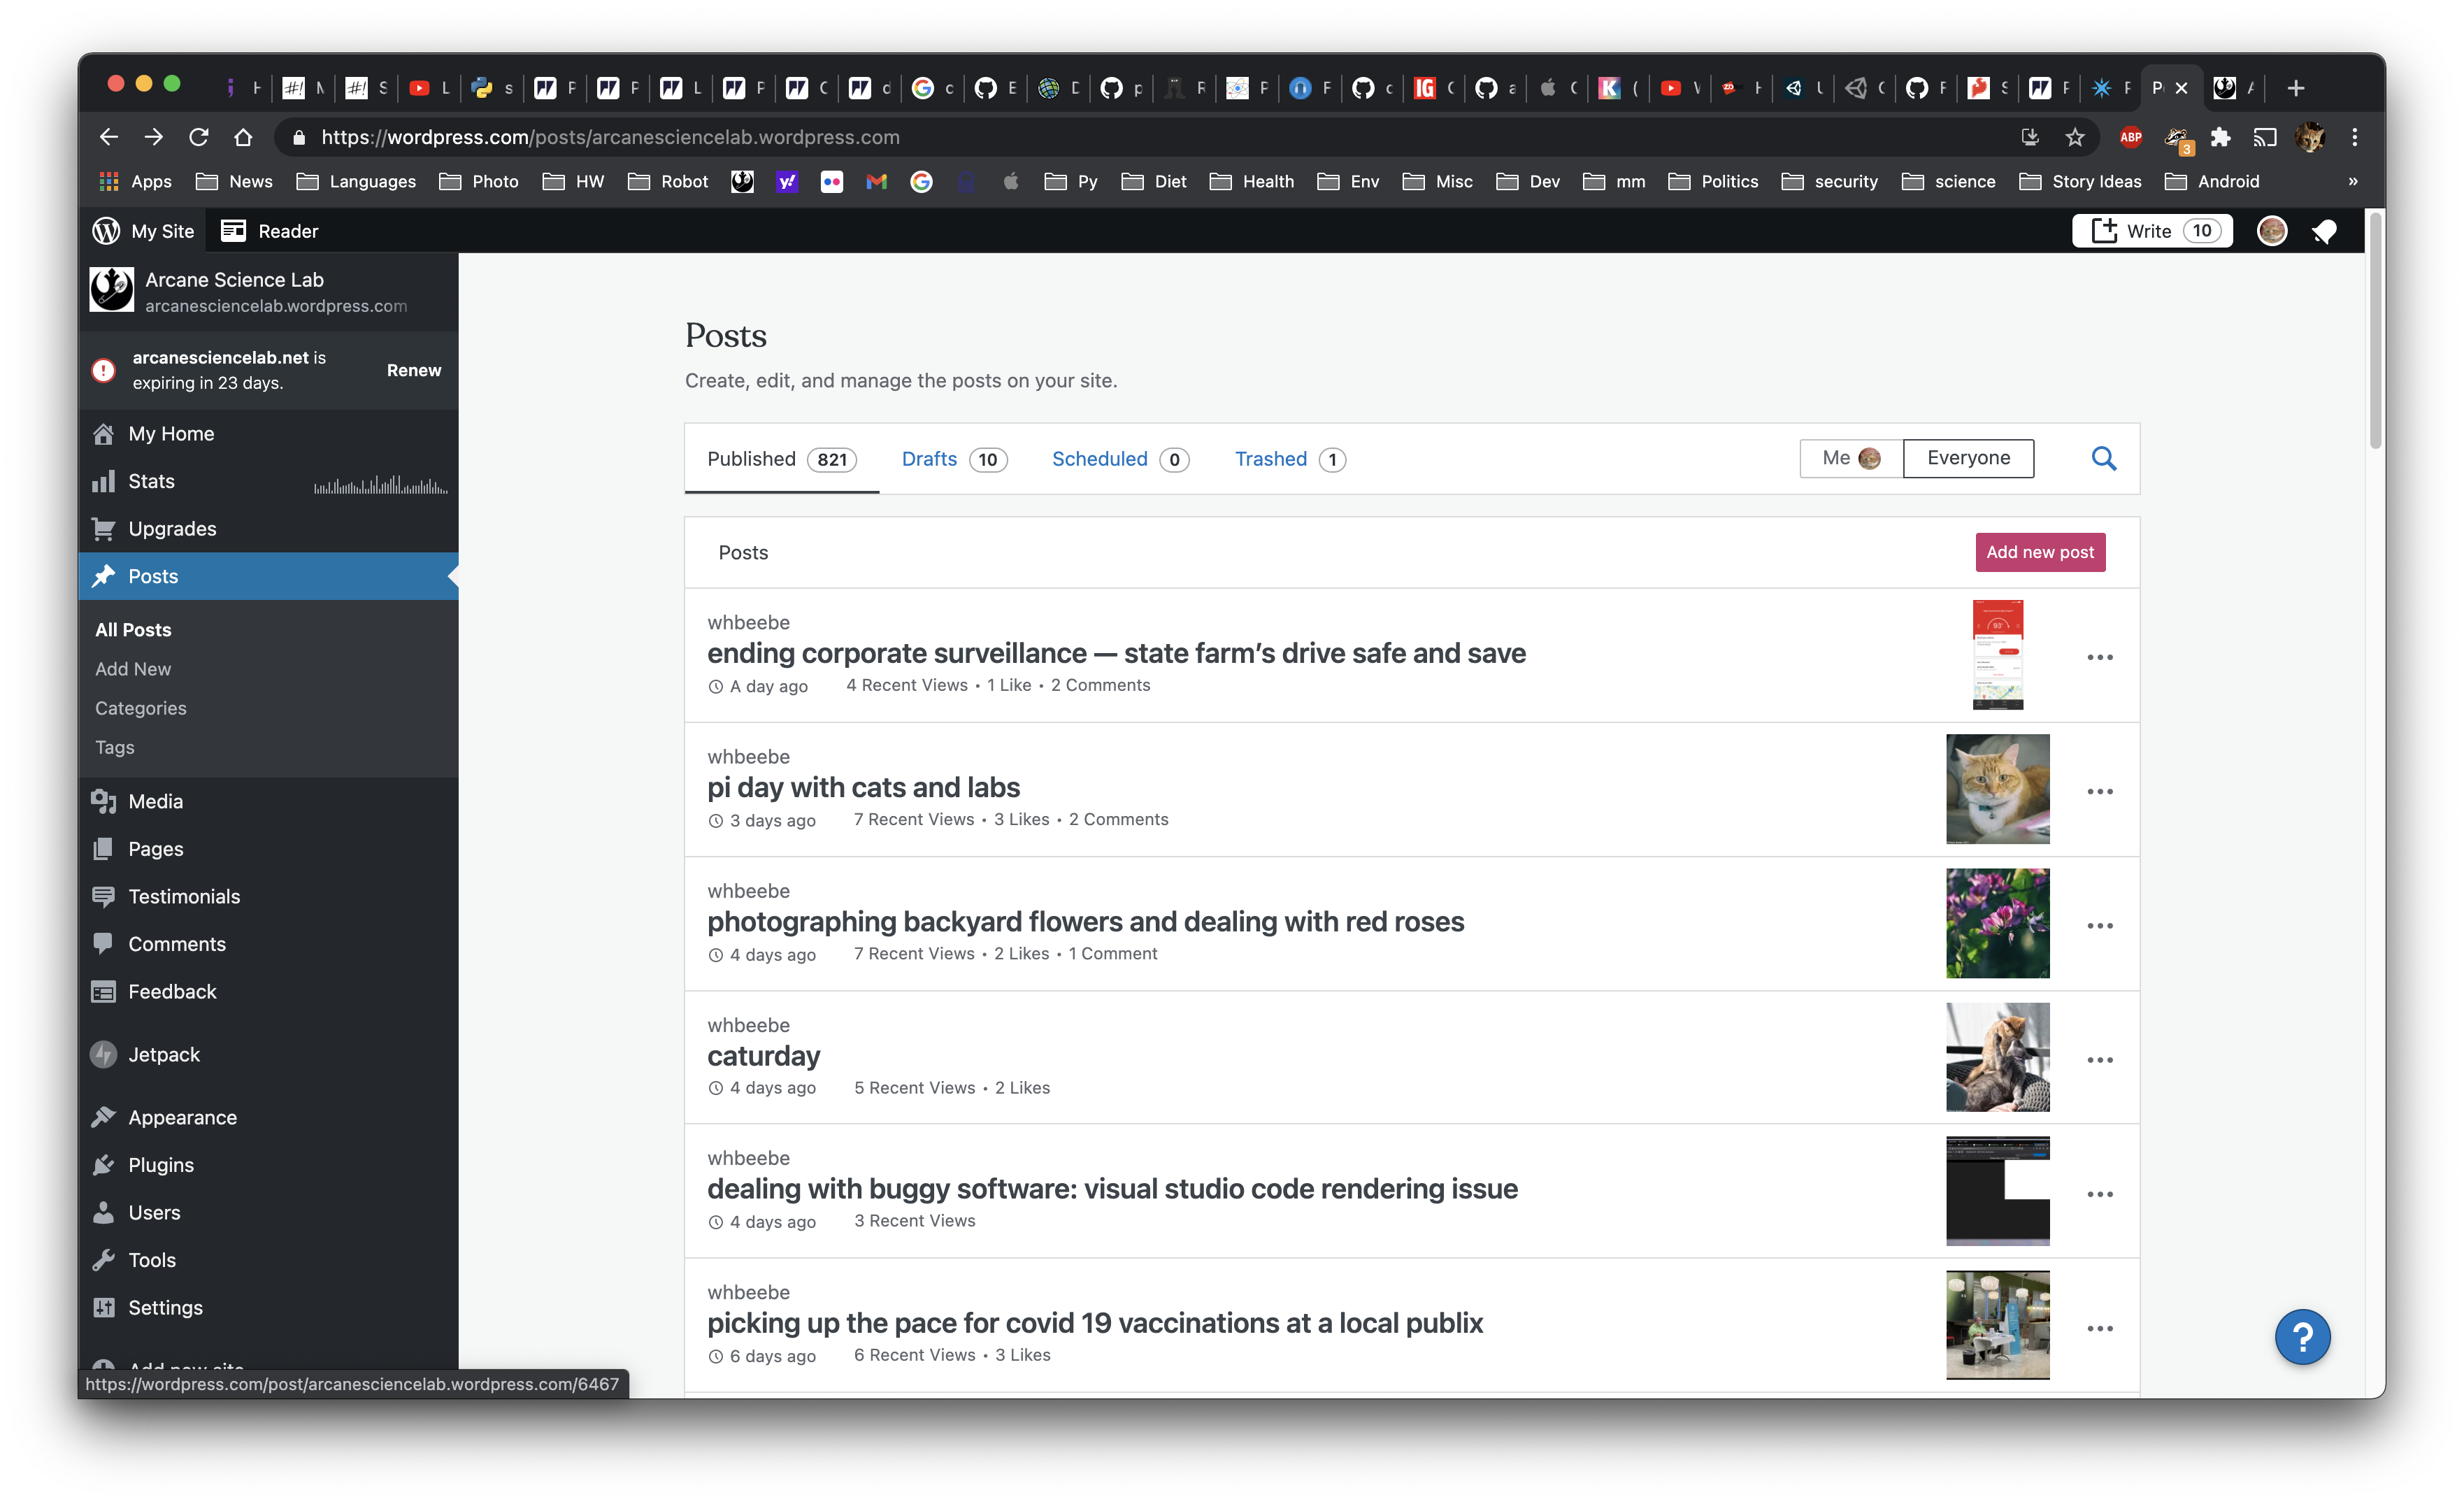Screen dimensions: 2464x1502
Task: Open Settings in the sidebar
Action: click(268, 1307)
